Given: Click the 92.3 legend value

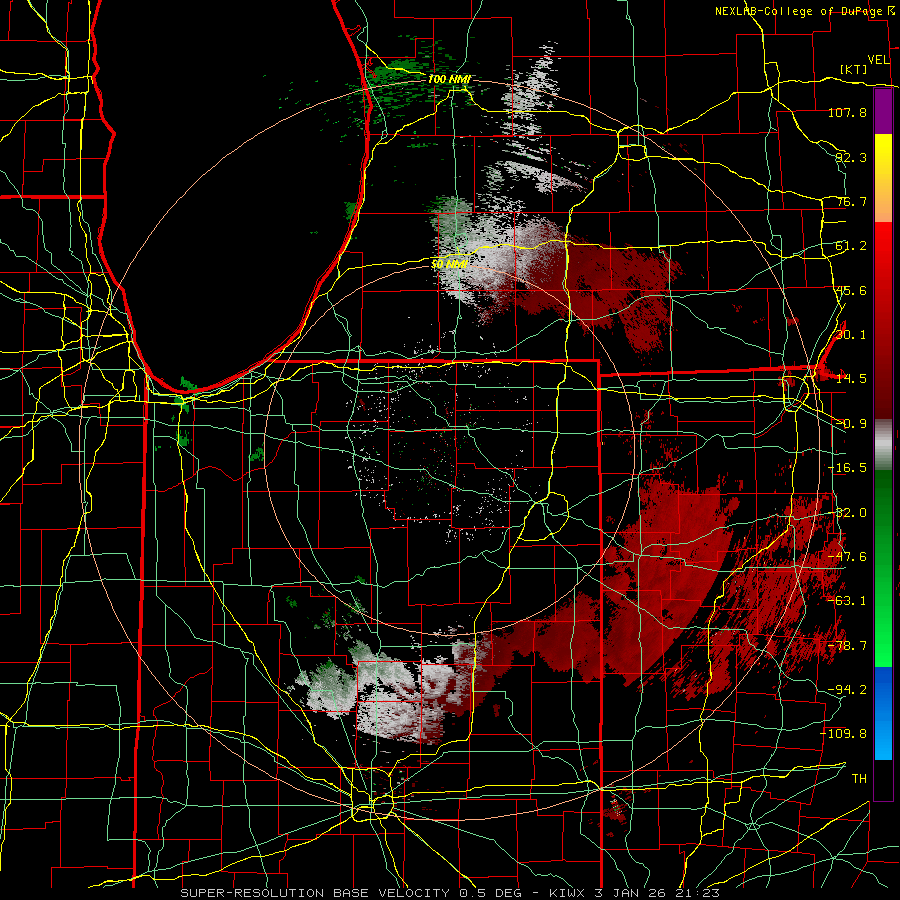Looking at the screenshot, I should [851, 157].
